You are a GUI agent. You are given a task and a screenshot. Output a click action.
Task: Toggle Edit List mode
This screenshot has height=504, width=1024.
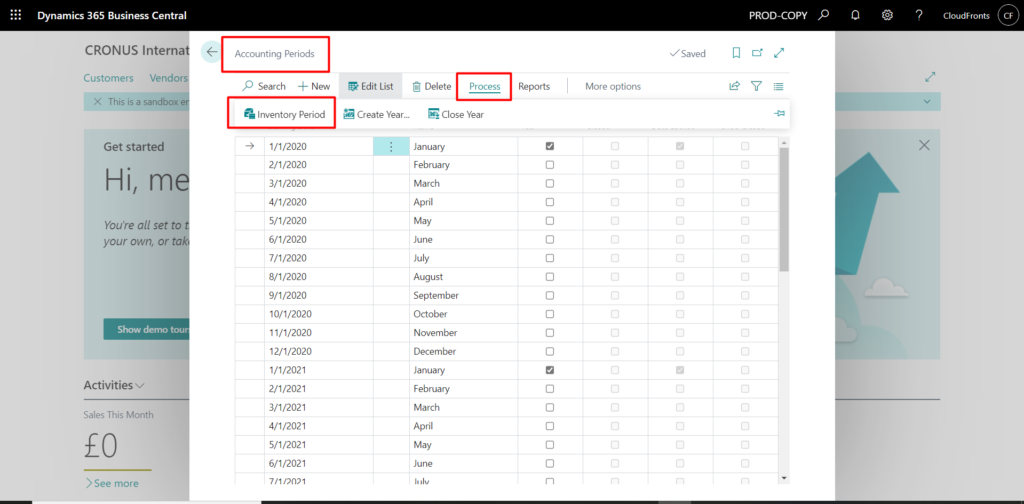[371, 86]
